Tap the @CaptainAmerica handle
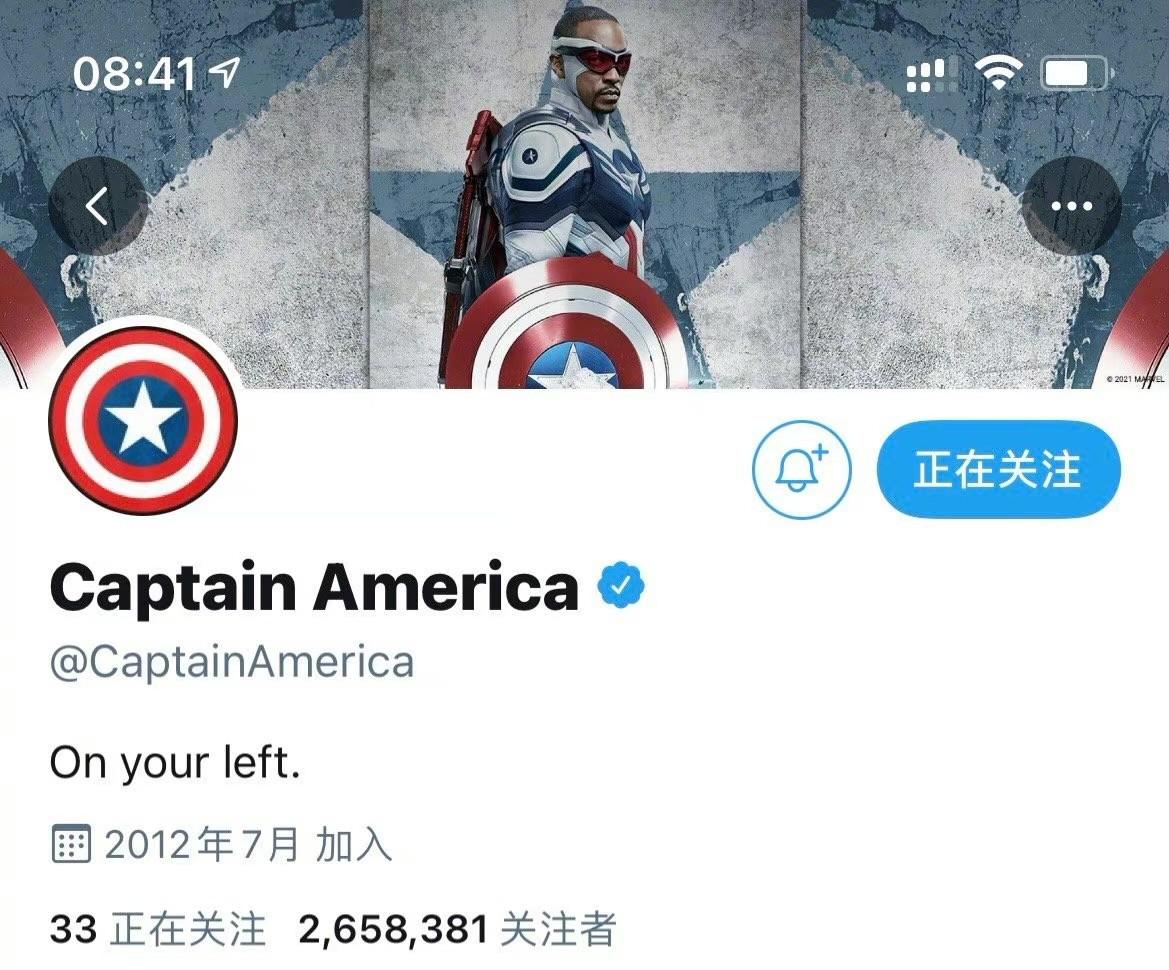Screen dimensions: 1169x970 (x=232, y=661)
